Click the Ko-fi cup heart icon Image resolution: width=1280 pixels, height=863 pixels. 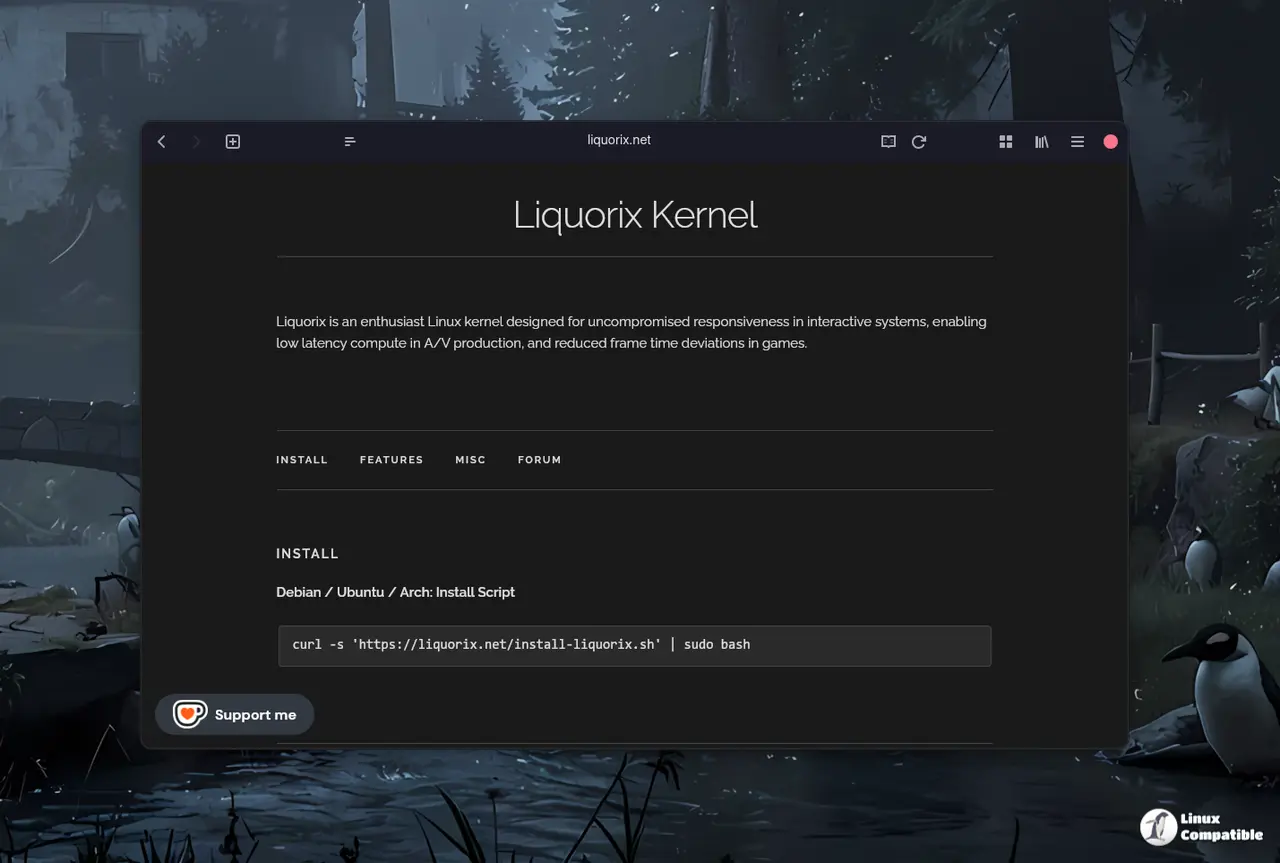(189, 714)
